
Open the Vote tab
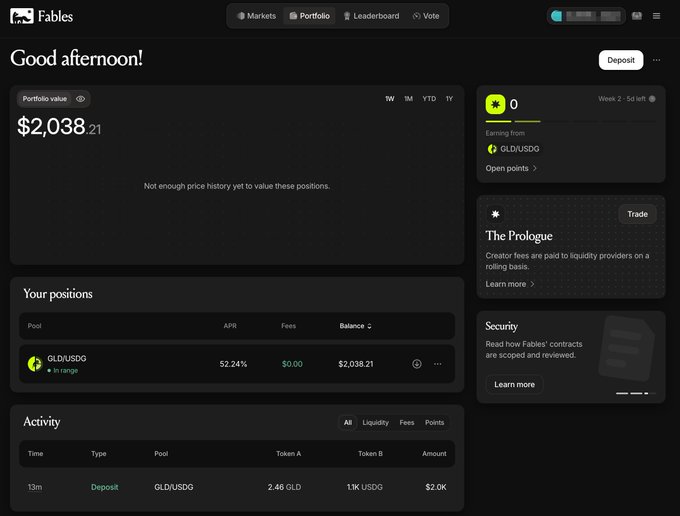(426, 16)
